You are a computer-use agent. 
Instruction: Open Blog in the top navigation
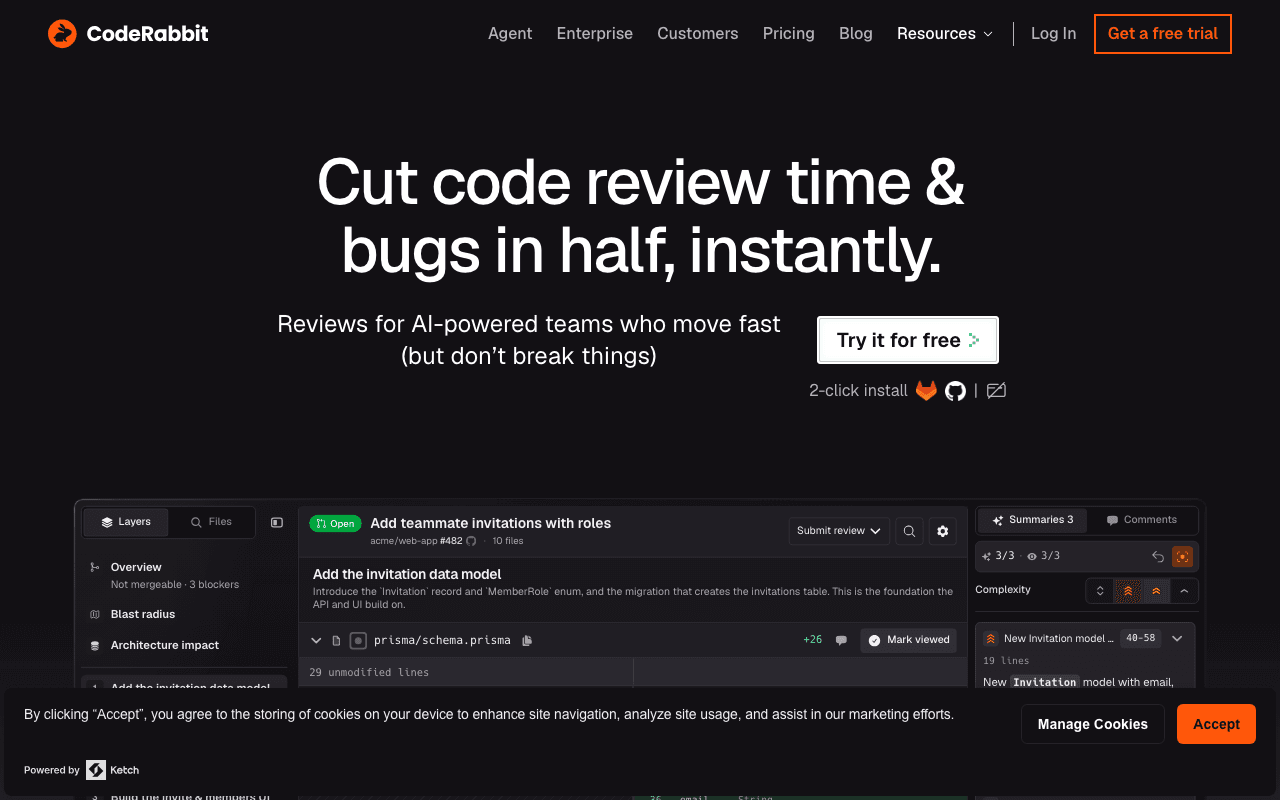pos(856,34)
